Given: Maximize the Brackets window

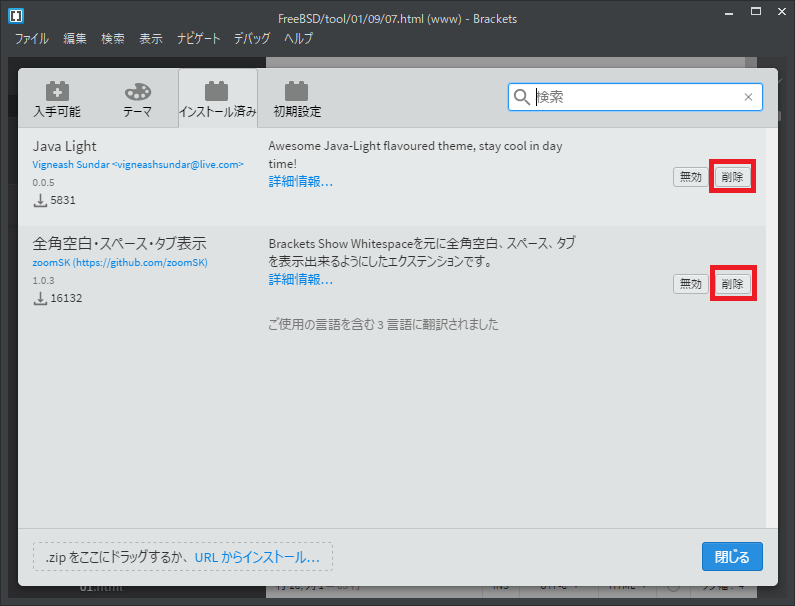Looking at the screenshot, I should (x=756, y=12).
